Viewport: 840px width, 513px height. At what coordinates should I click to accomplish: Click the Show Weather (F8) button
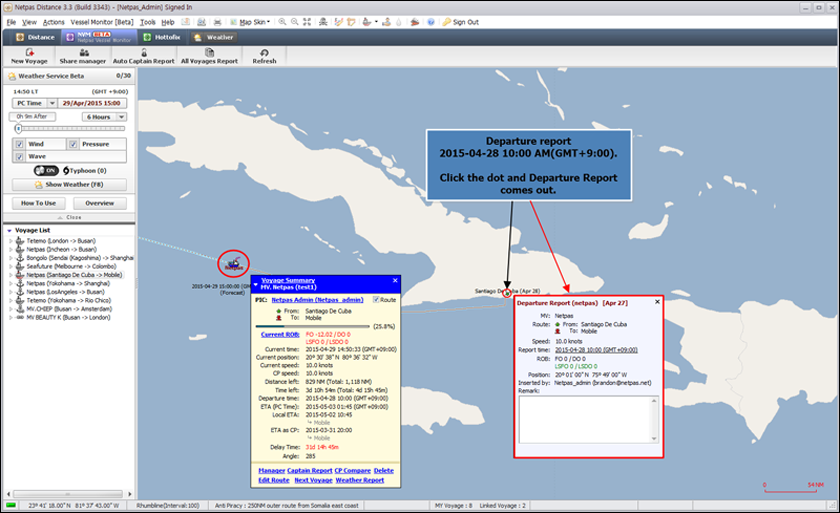[69, 184]
